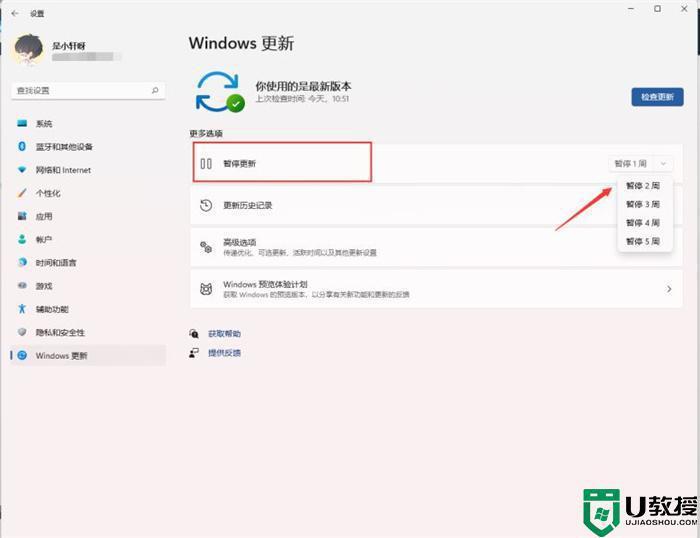Click the 检查更新 button
Screen dimensions: 700x538
657,97
